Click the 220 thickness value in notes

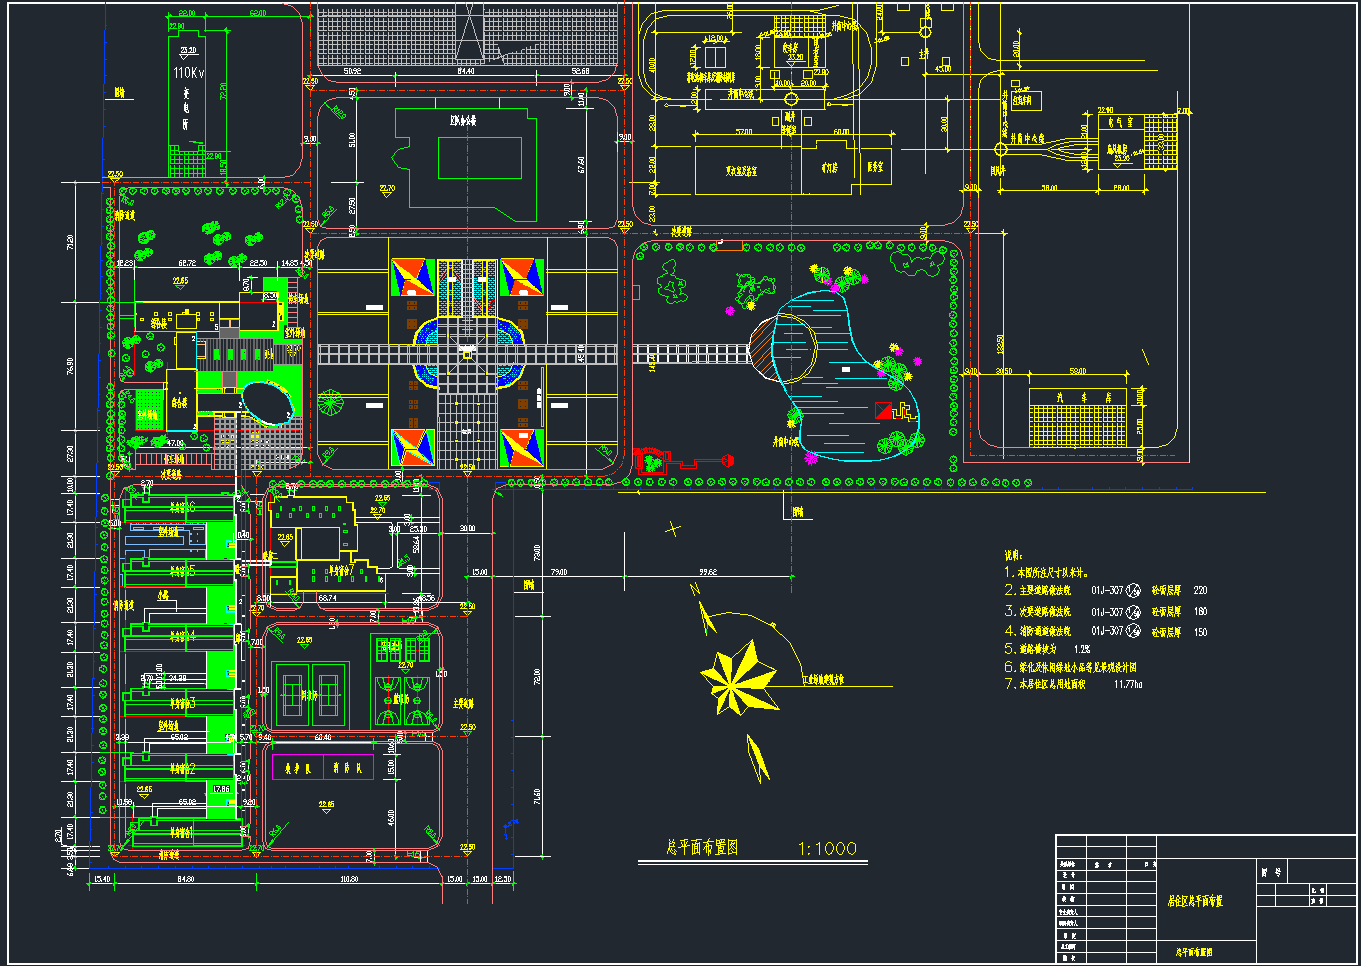1200,590
